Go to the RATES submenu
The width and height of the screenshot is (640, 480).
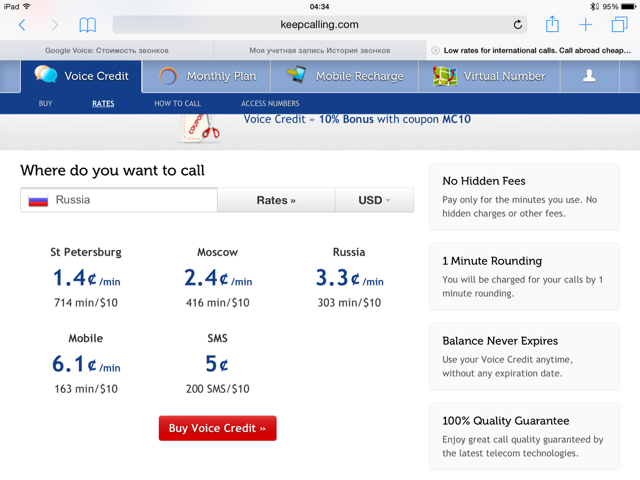click(x=103, y=104)
